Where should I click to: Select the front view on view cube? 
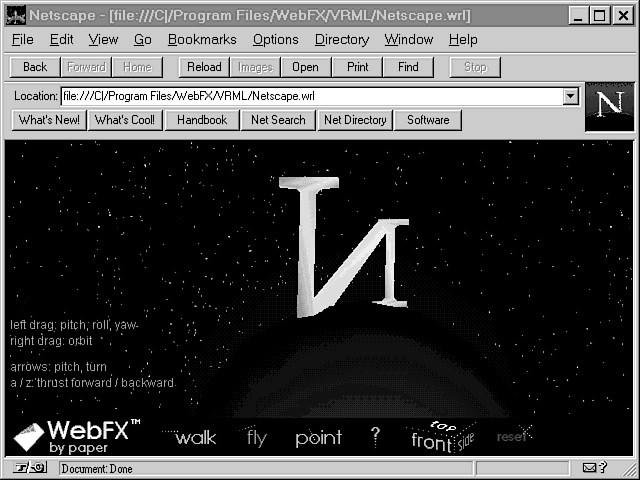[x=431, y=441]
